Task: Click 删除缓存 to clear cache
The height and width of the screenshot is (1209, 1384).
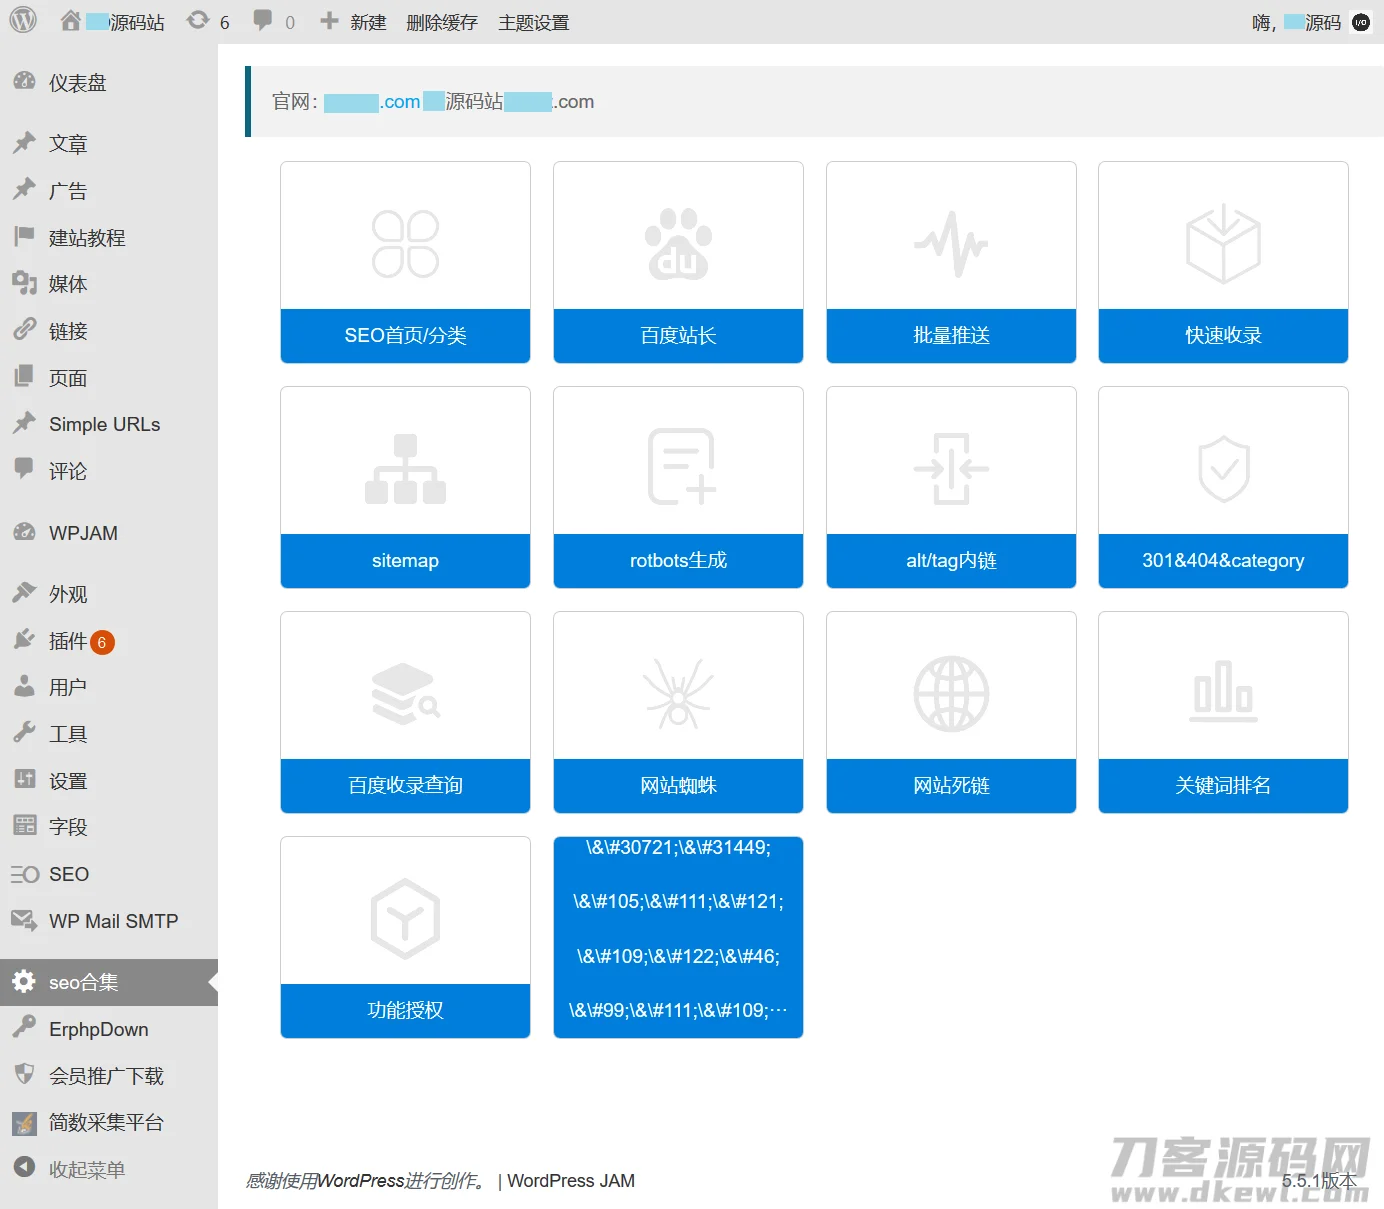Action: [x=441, y=21]
